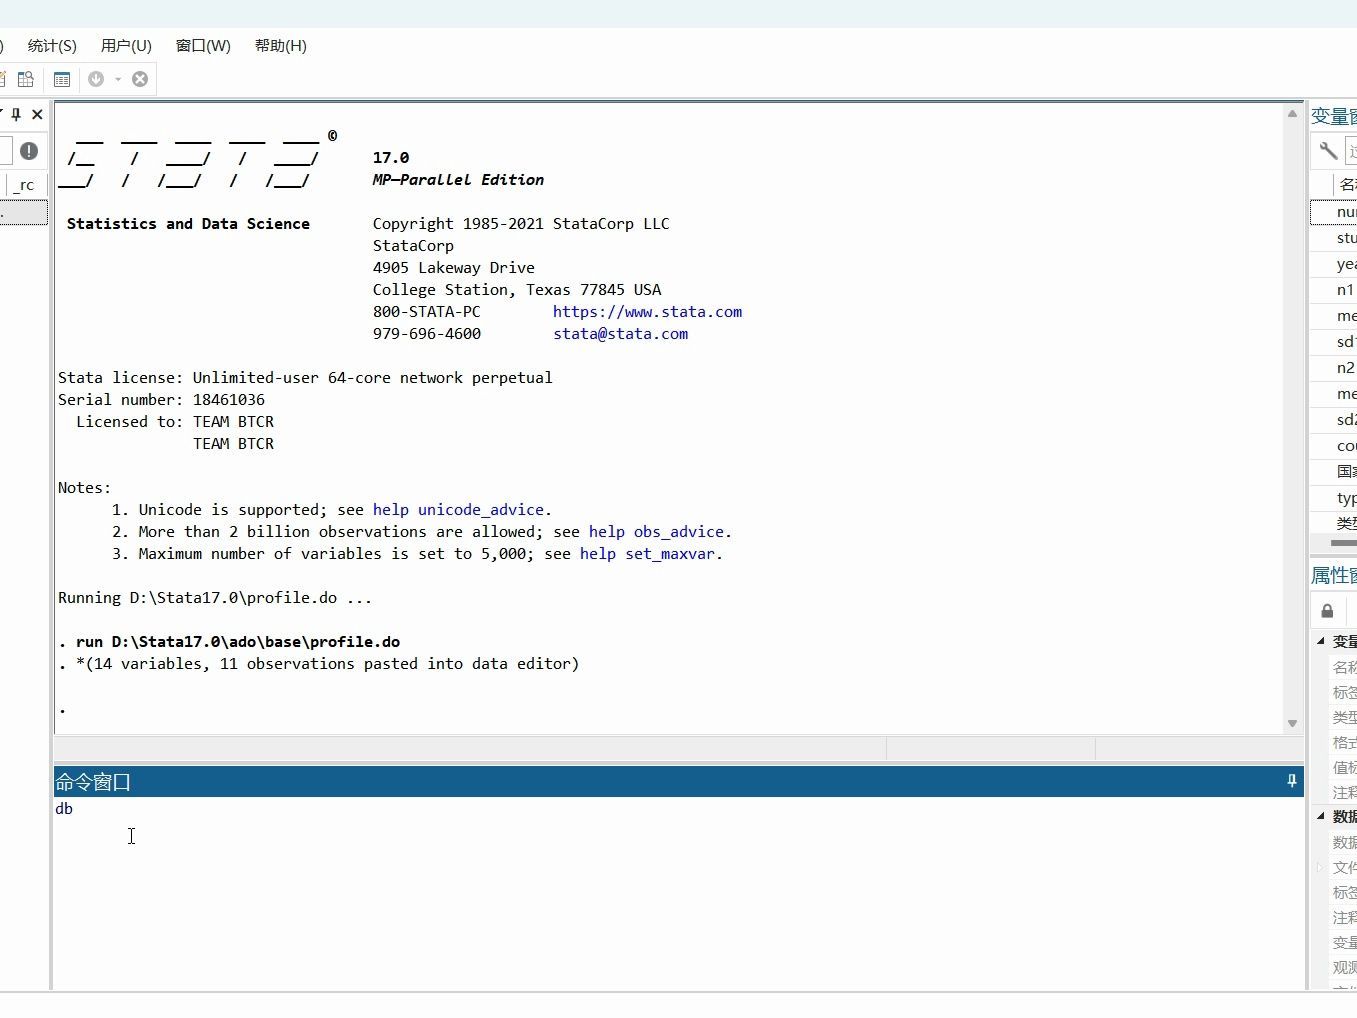Open the dropdown arrow next to More button

pyautogui.click(x=118, y=79)
